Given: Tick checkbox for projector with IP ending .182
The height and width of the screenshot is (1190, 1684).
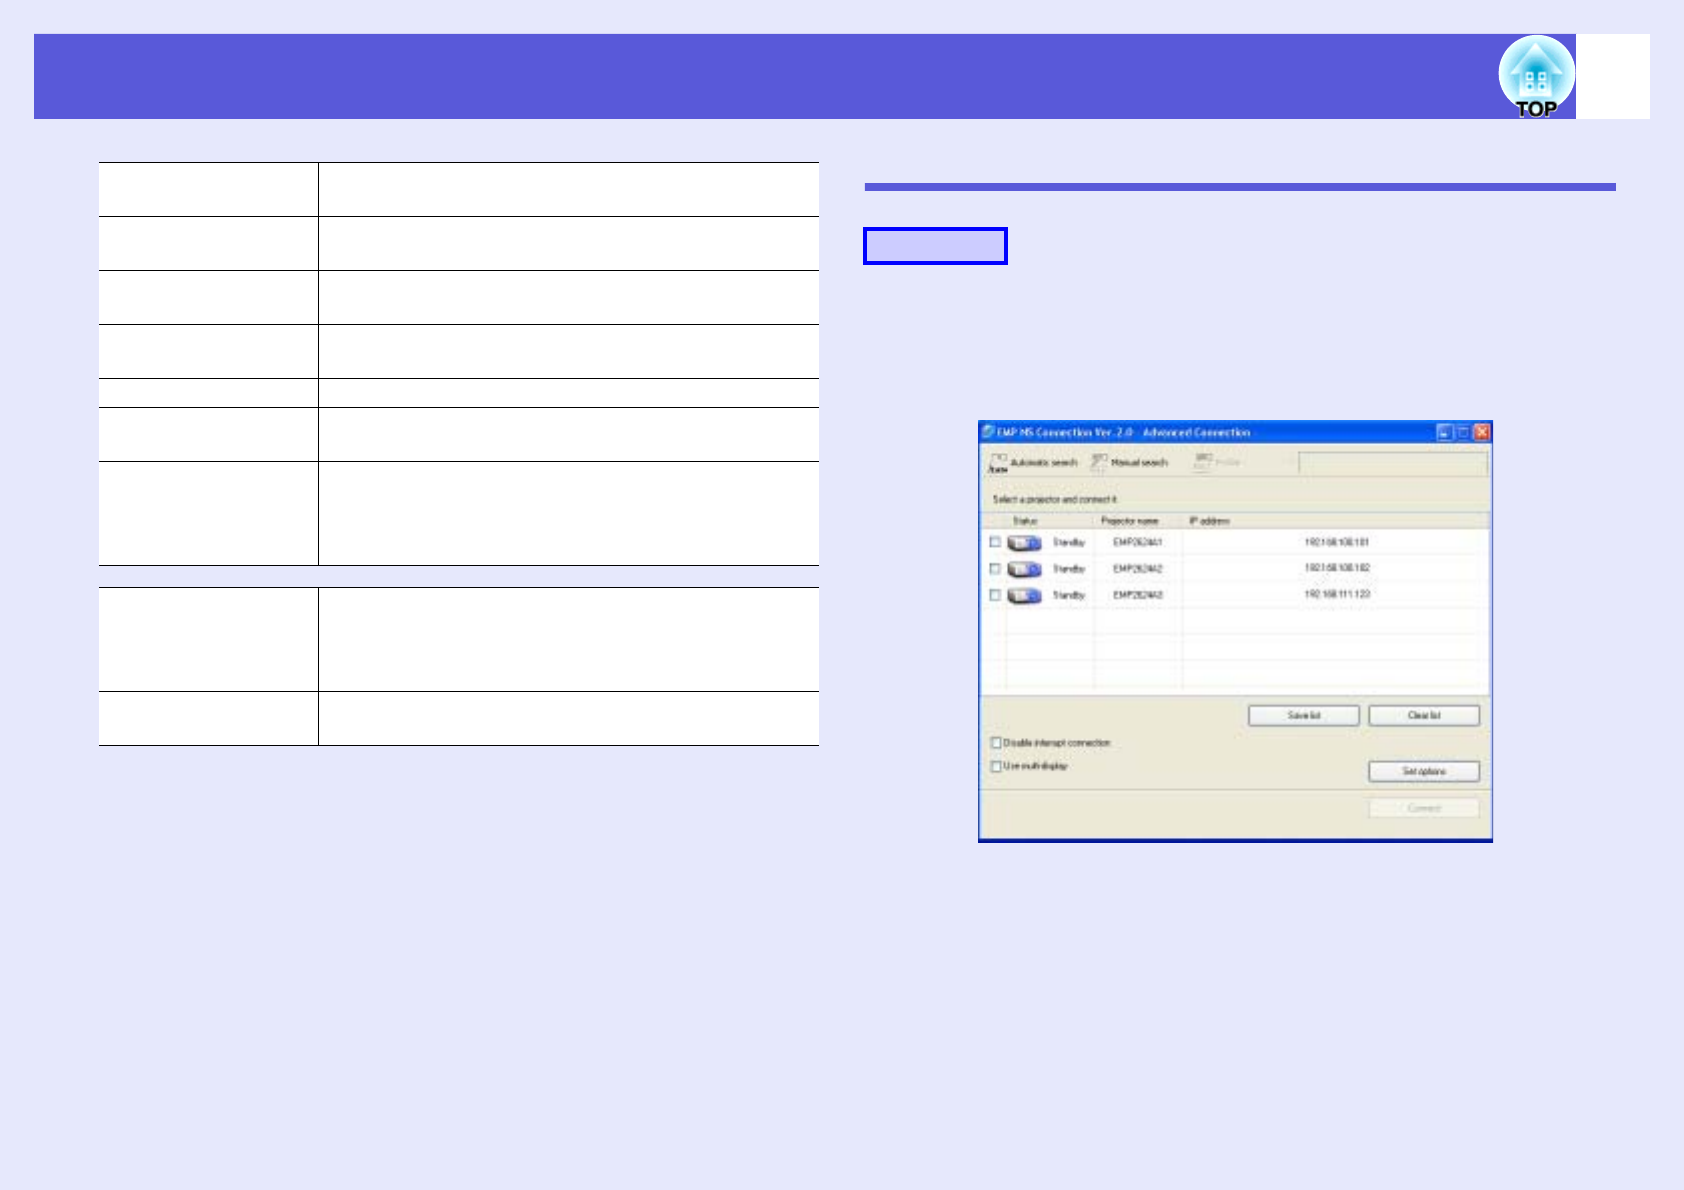Looking at the screenshot, I should click(995, 568).
